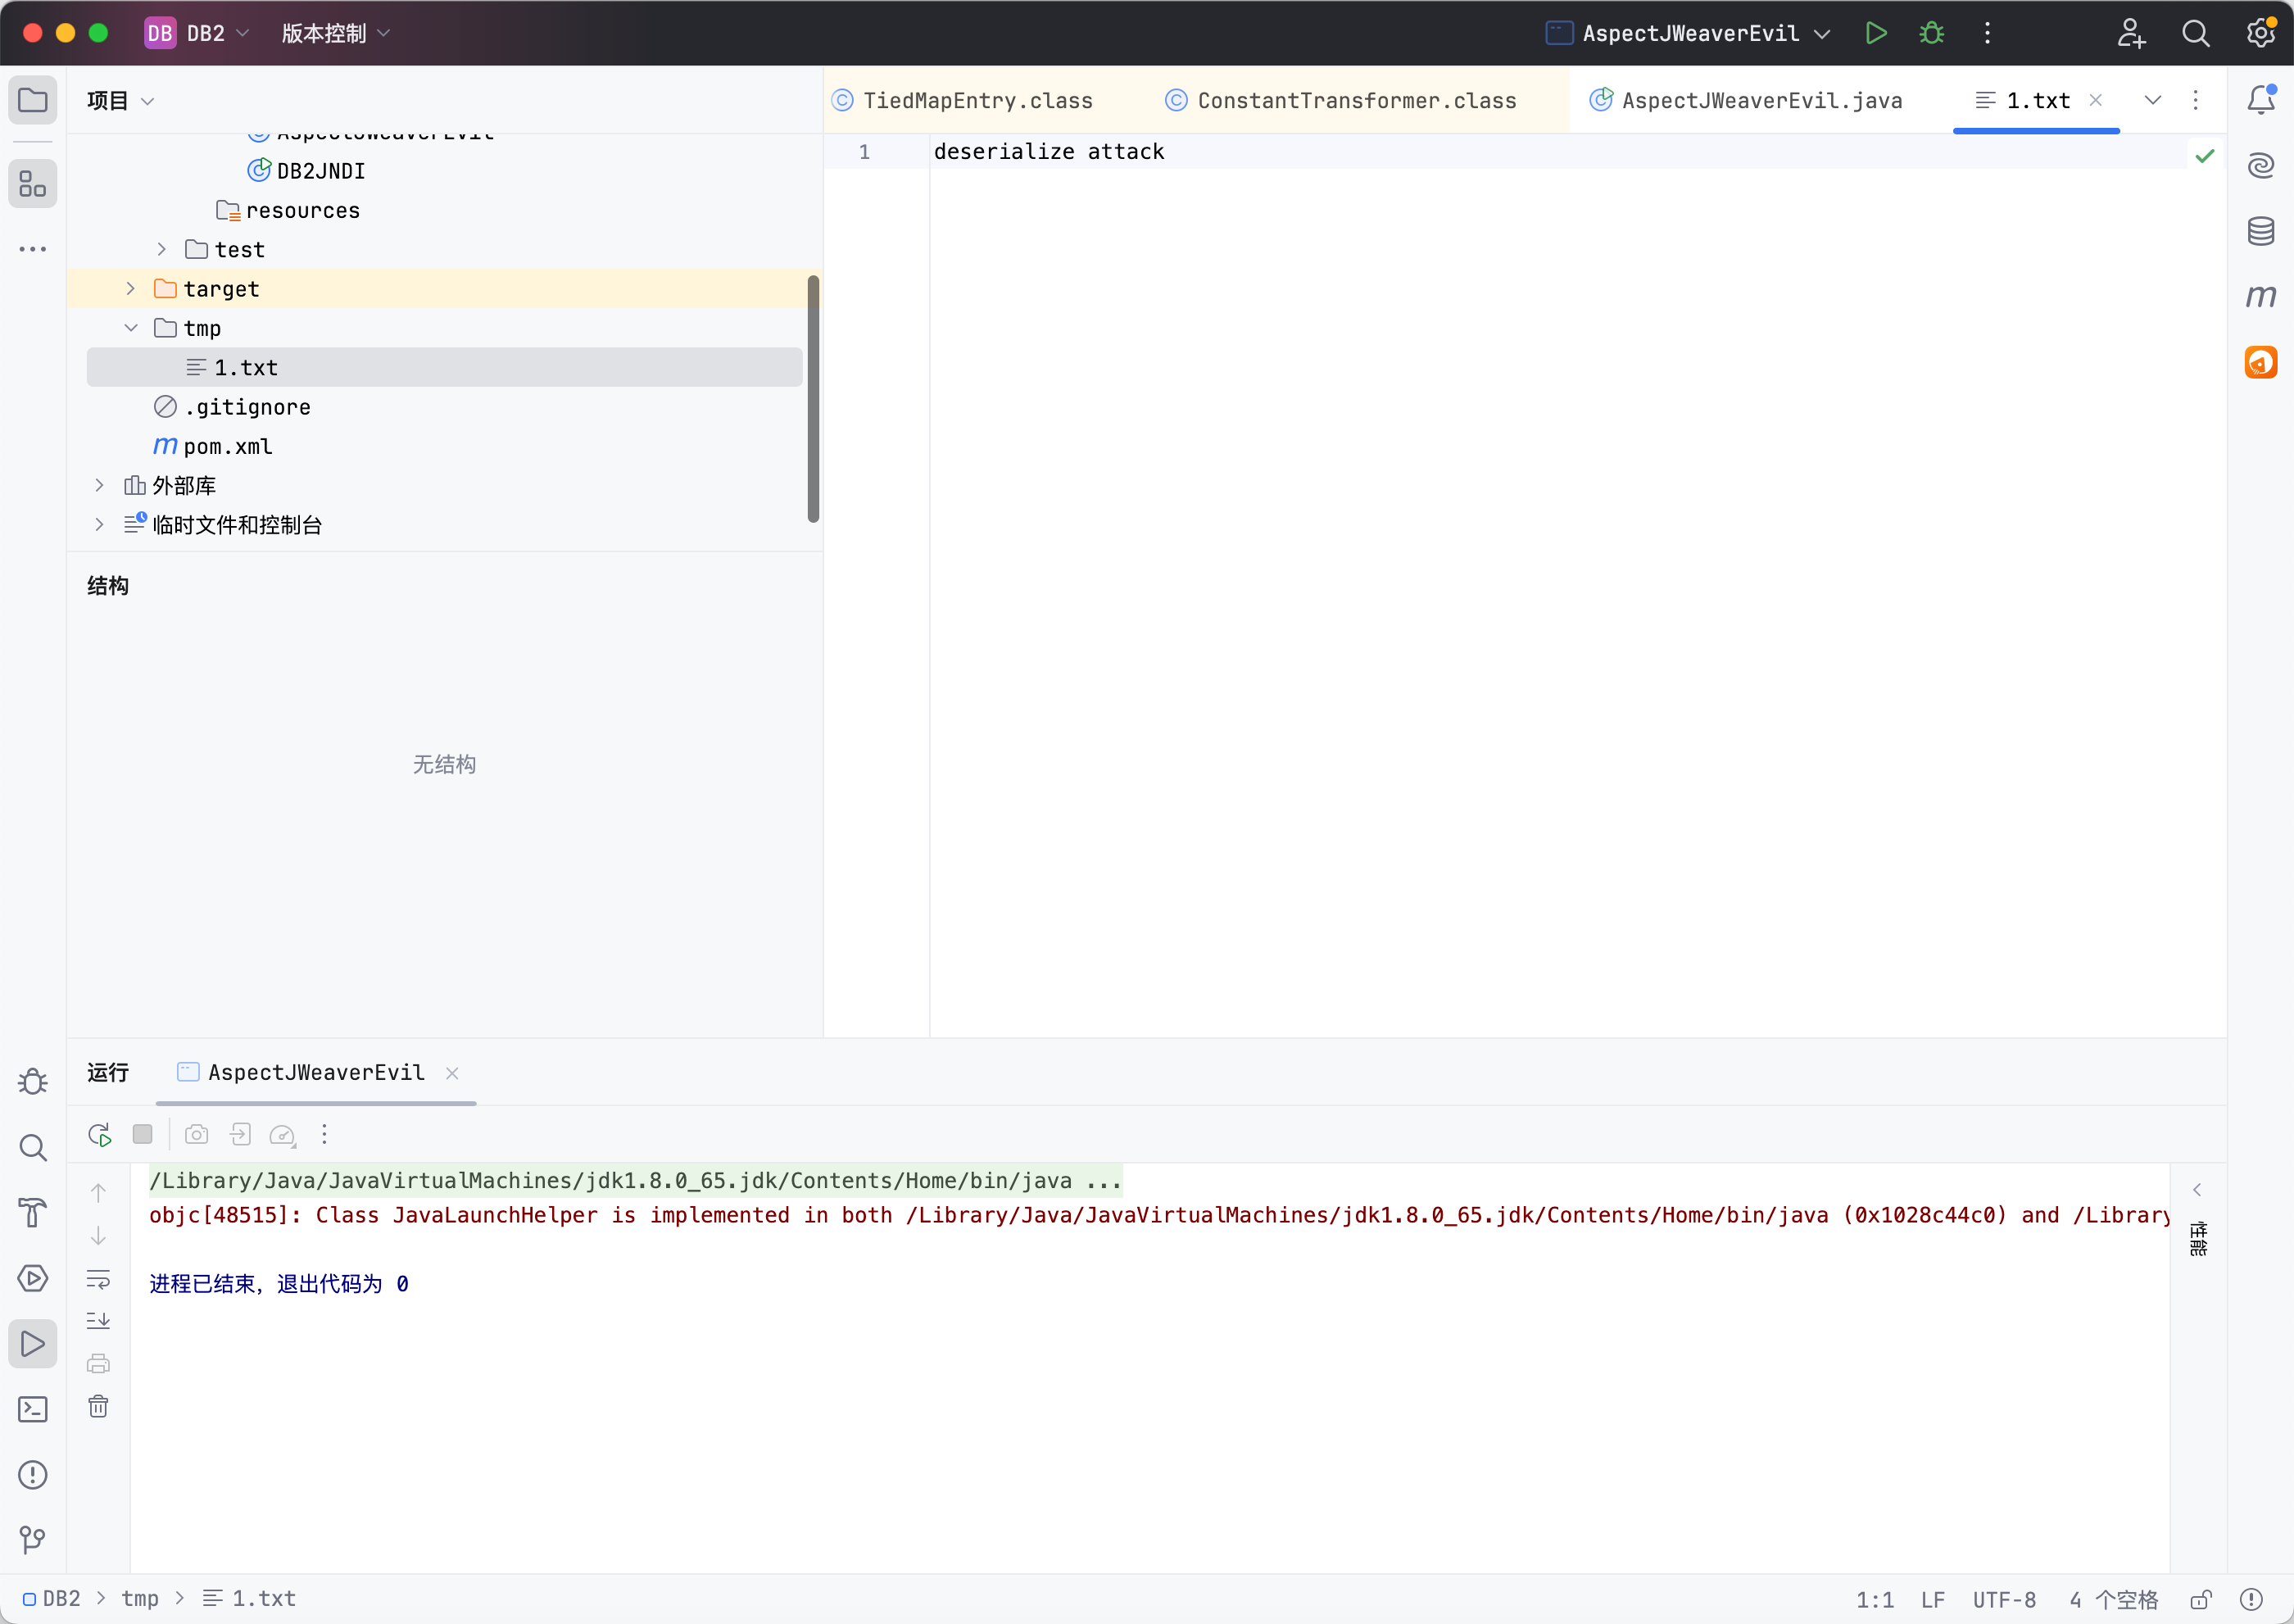Select 1.txt in the project tree

(x=444, y=367)
